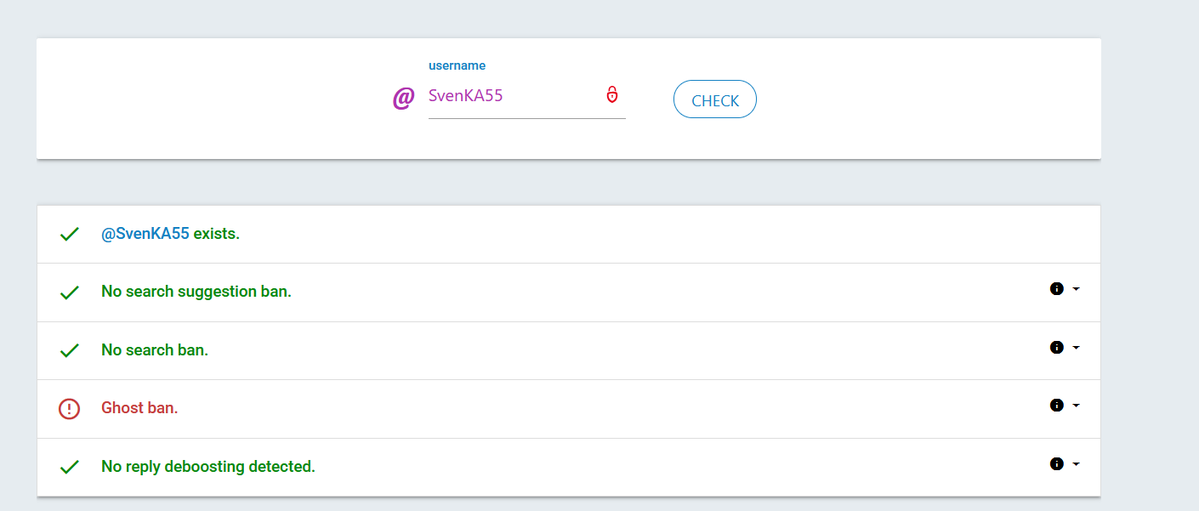1199x511 pixels.
Task: Click the CHECK button
Action: (x=715, y=99)
